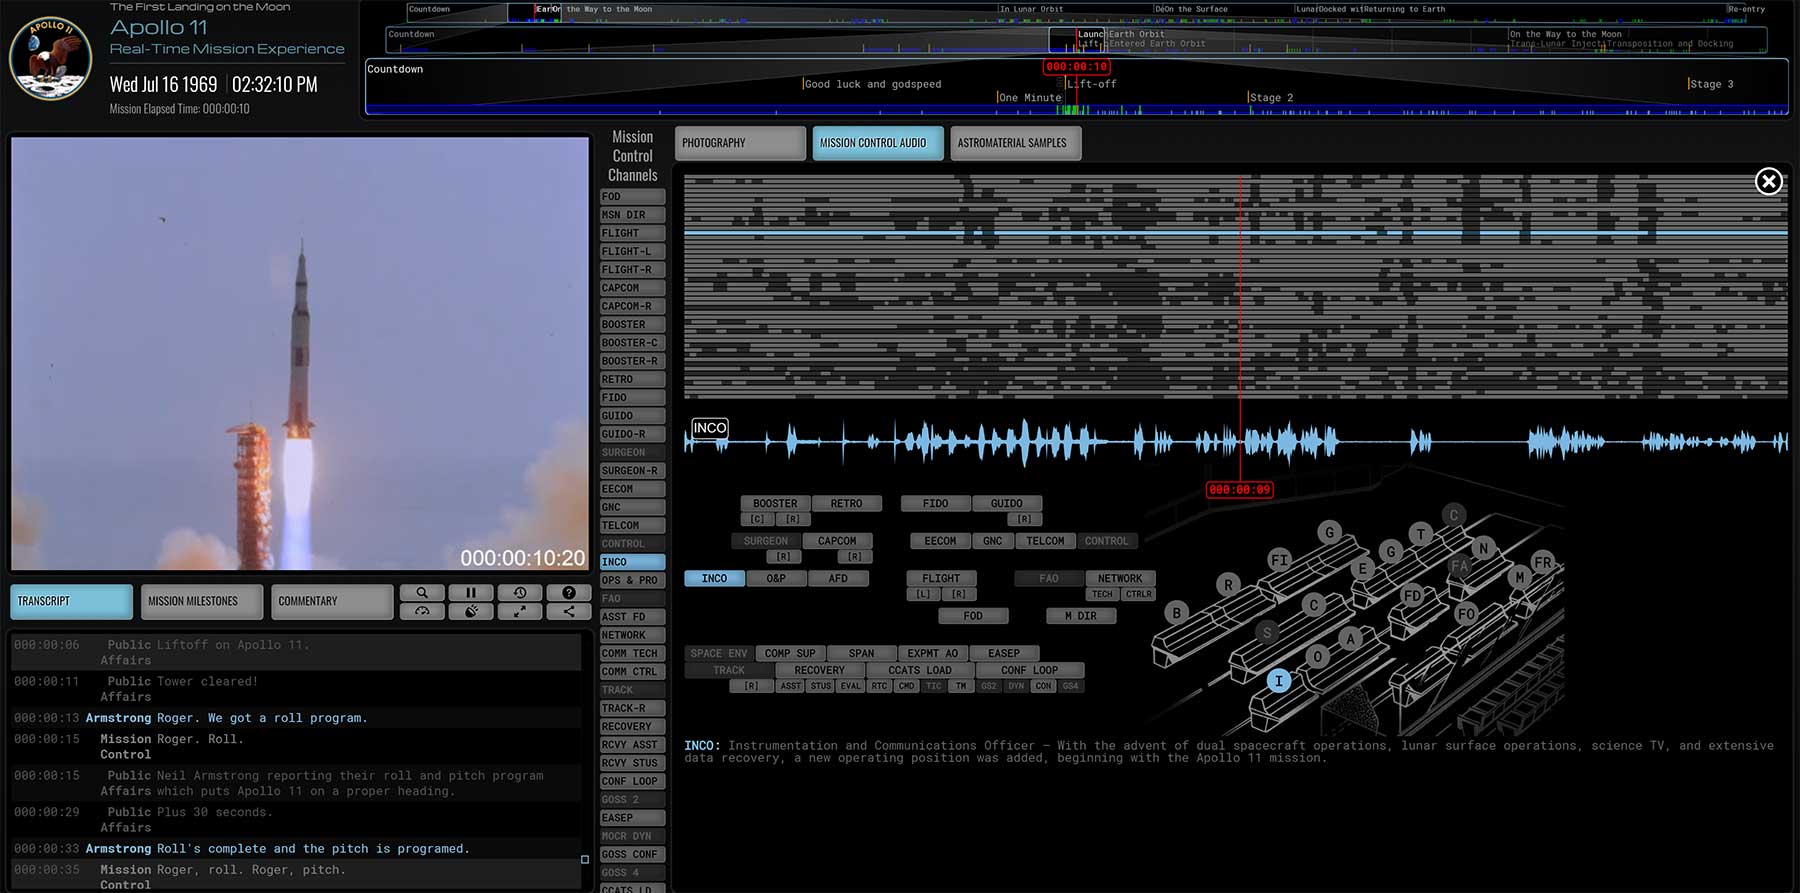
Task: Show the Mission Milestones tab
Action: pos(201,601)
